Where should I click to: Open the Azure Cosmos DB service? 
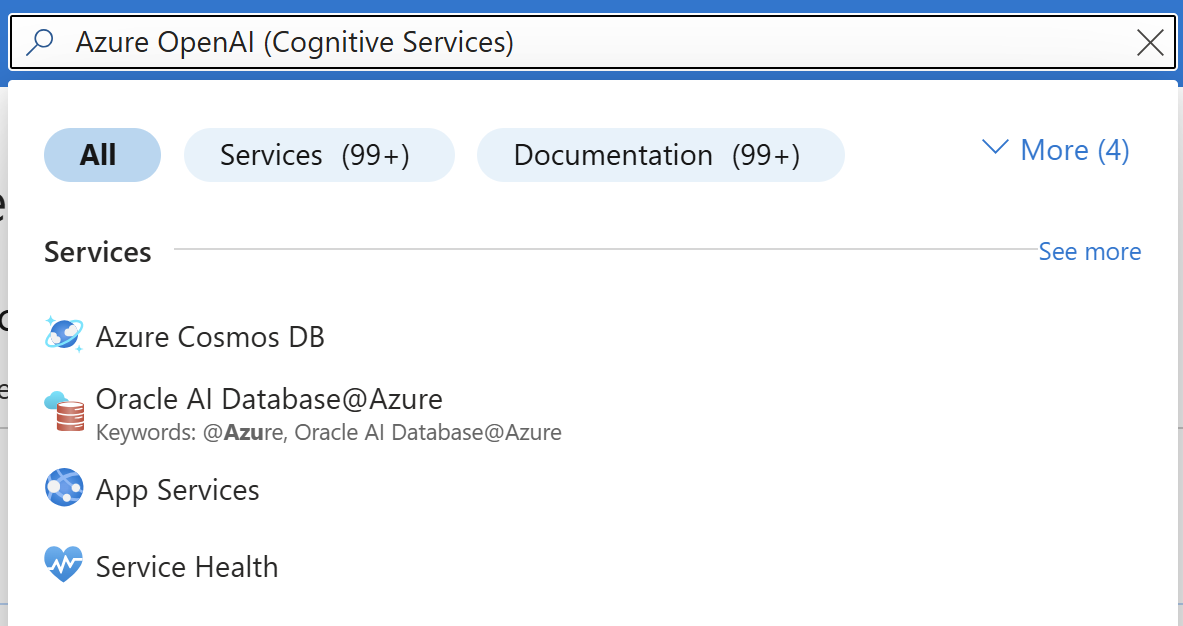click(210, 336)
